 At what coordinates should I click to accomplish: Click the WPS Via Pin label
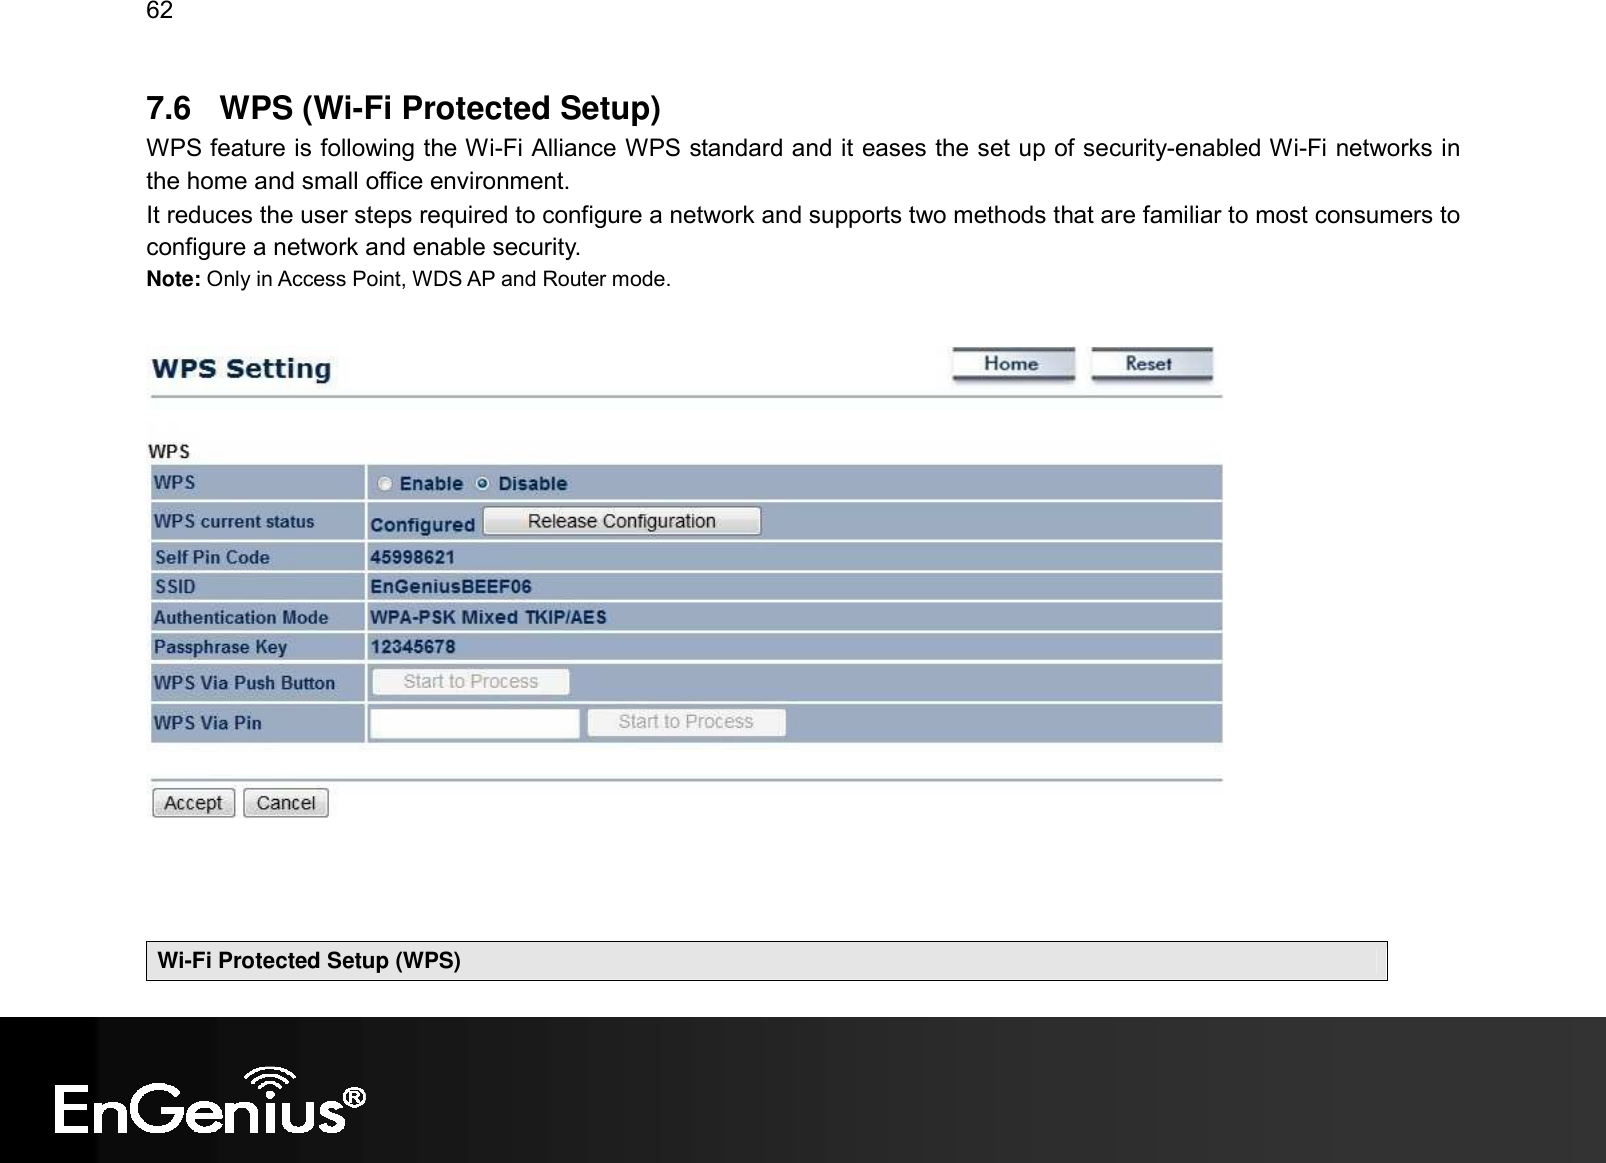click(207, 722)
